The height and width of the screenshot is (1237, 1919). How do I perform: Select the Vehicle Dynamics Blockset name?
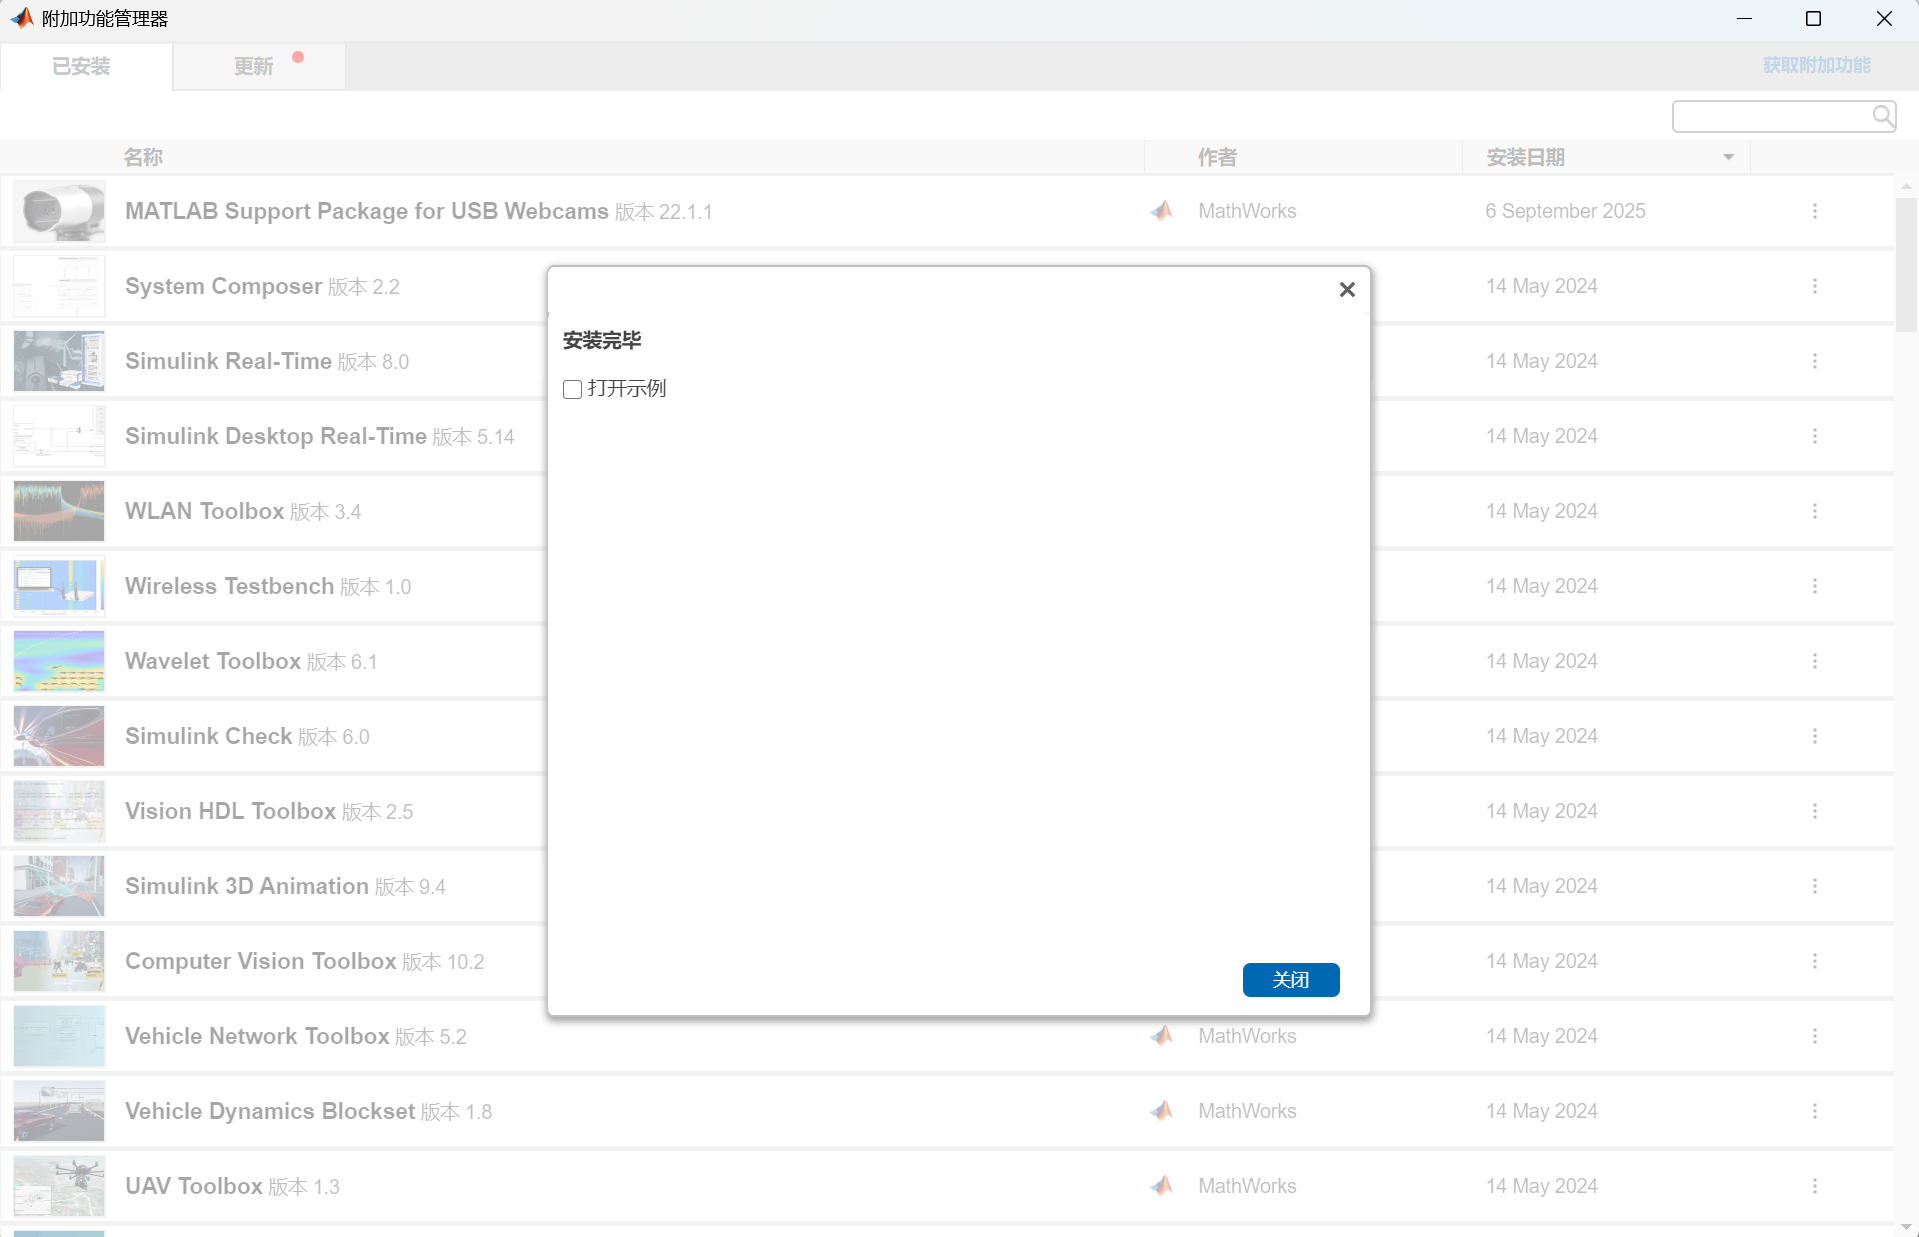pyautogui.click(x=270, y=1111)
